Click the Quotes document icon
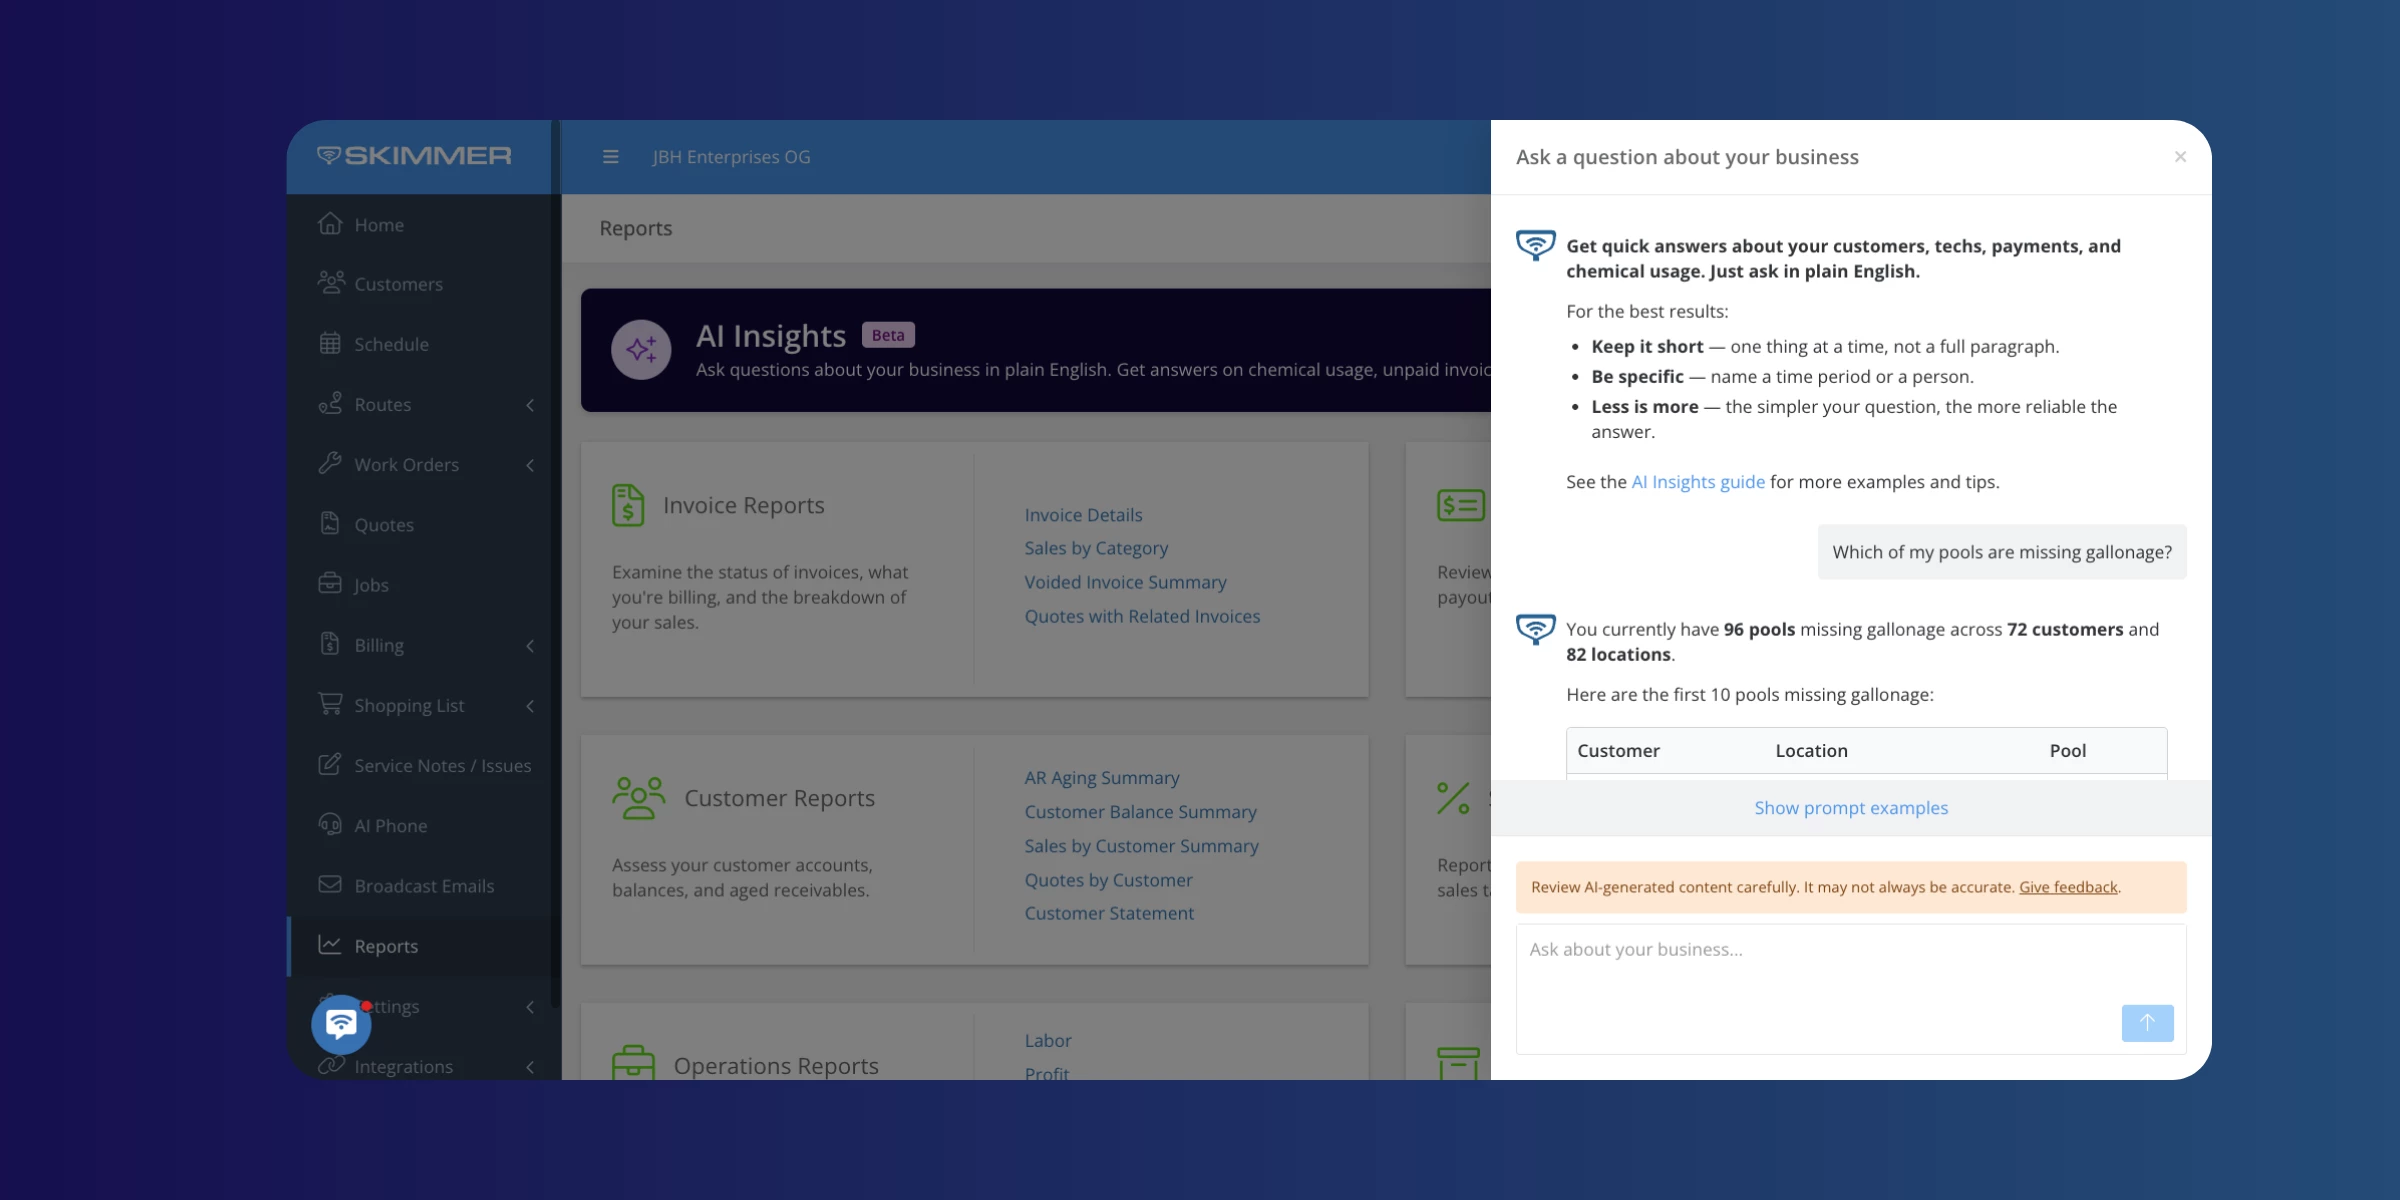The width and height of the screenshot is (2400, 1200). [x=330, y=524]
